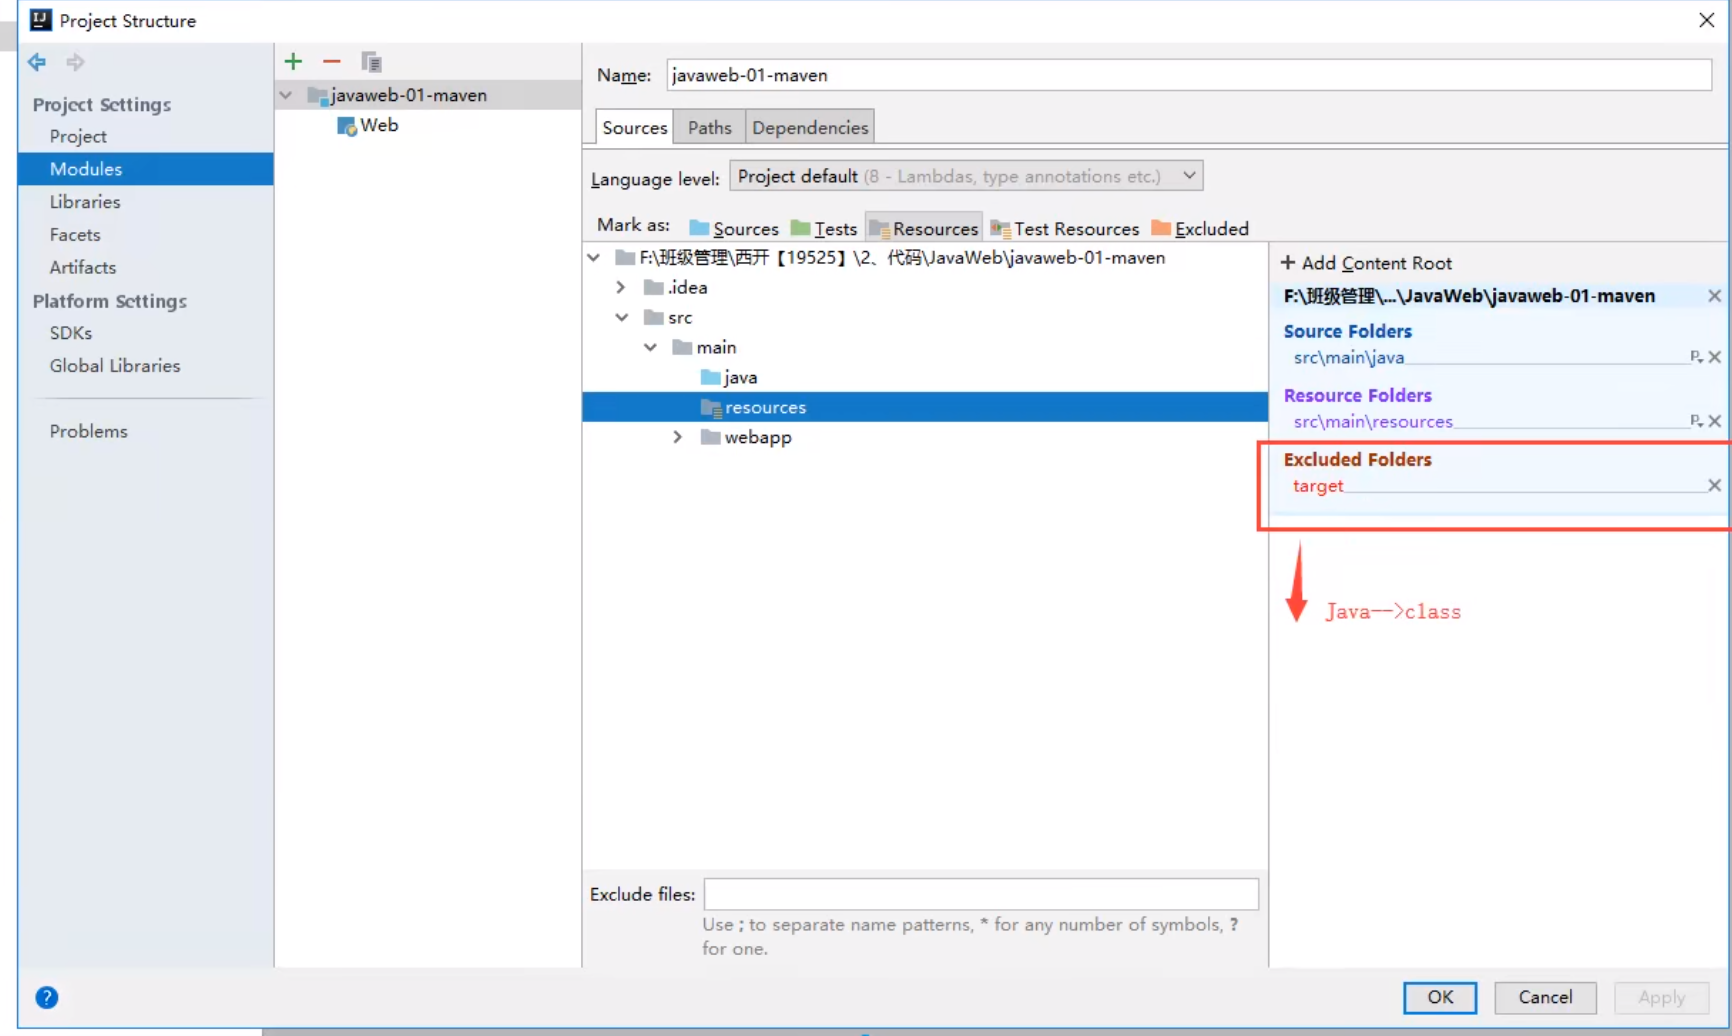Focus the module Name field
This screenshot has height=1036, width=1732.
pos(1189,75)
